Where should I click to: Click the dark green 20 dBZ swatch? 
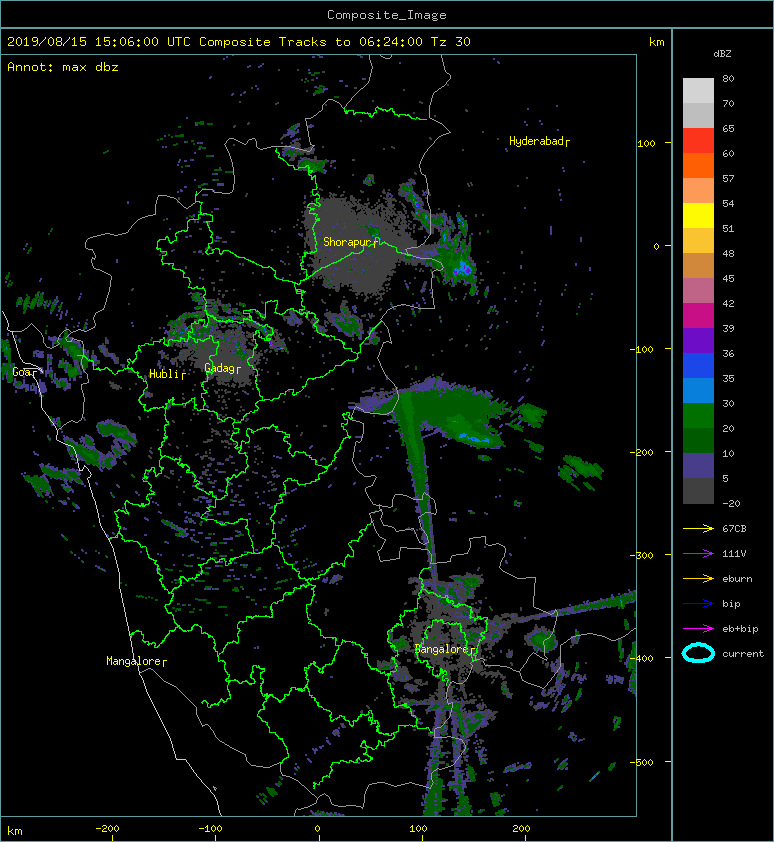[698, 440]
